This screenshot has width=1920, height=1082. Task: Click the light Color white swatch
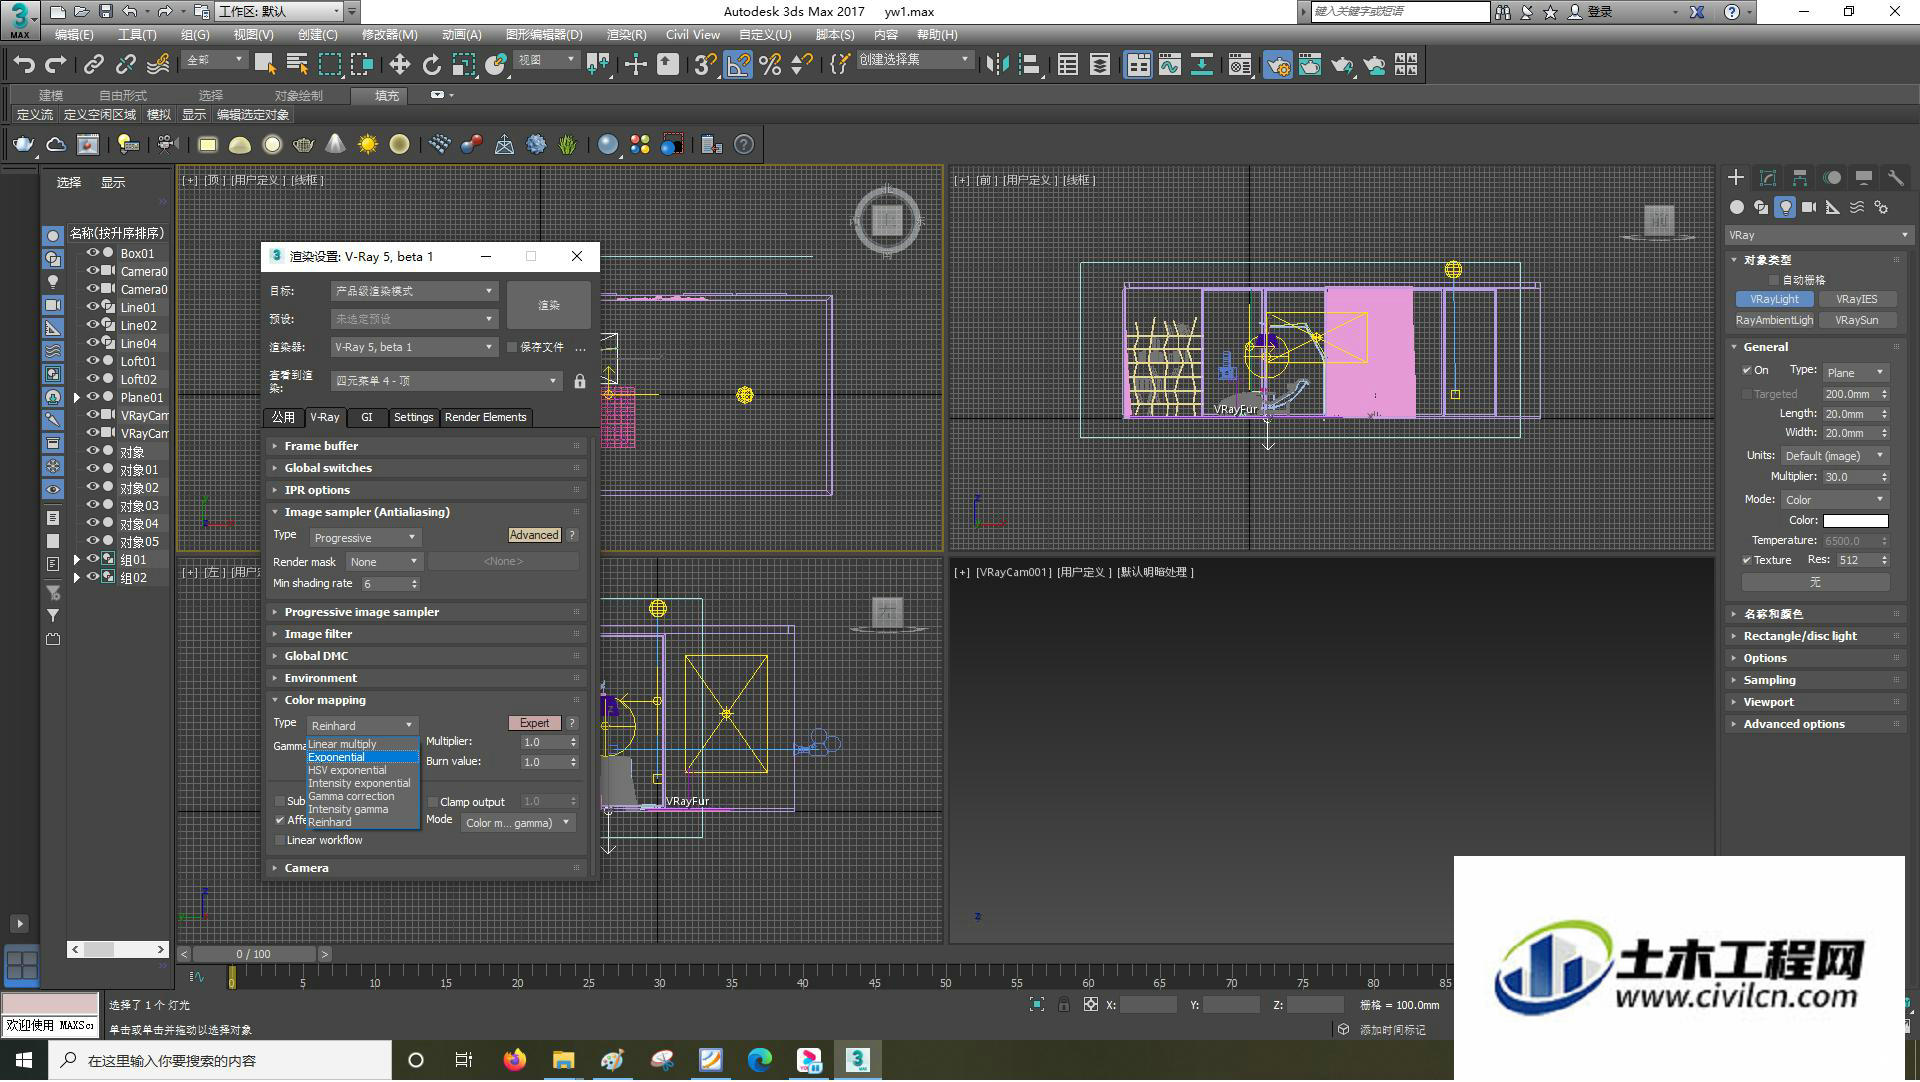coord(1855,521)
